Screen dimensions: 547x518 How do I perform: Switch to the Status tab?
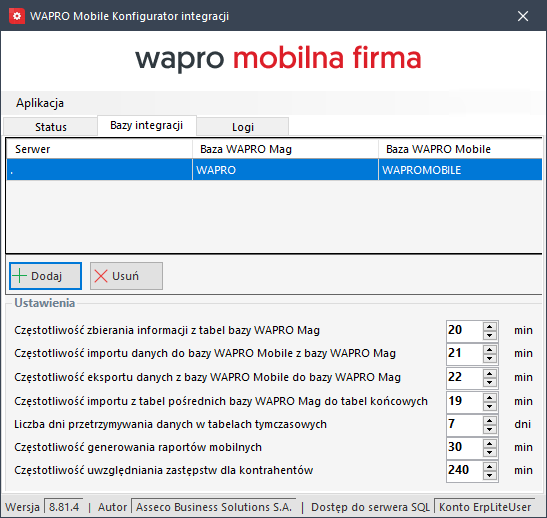coord(51,127)
